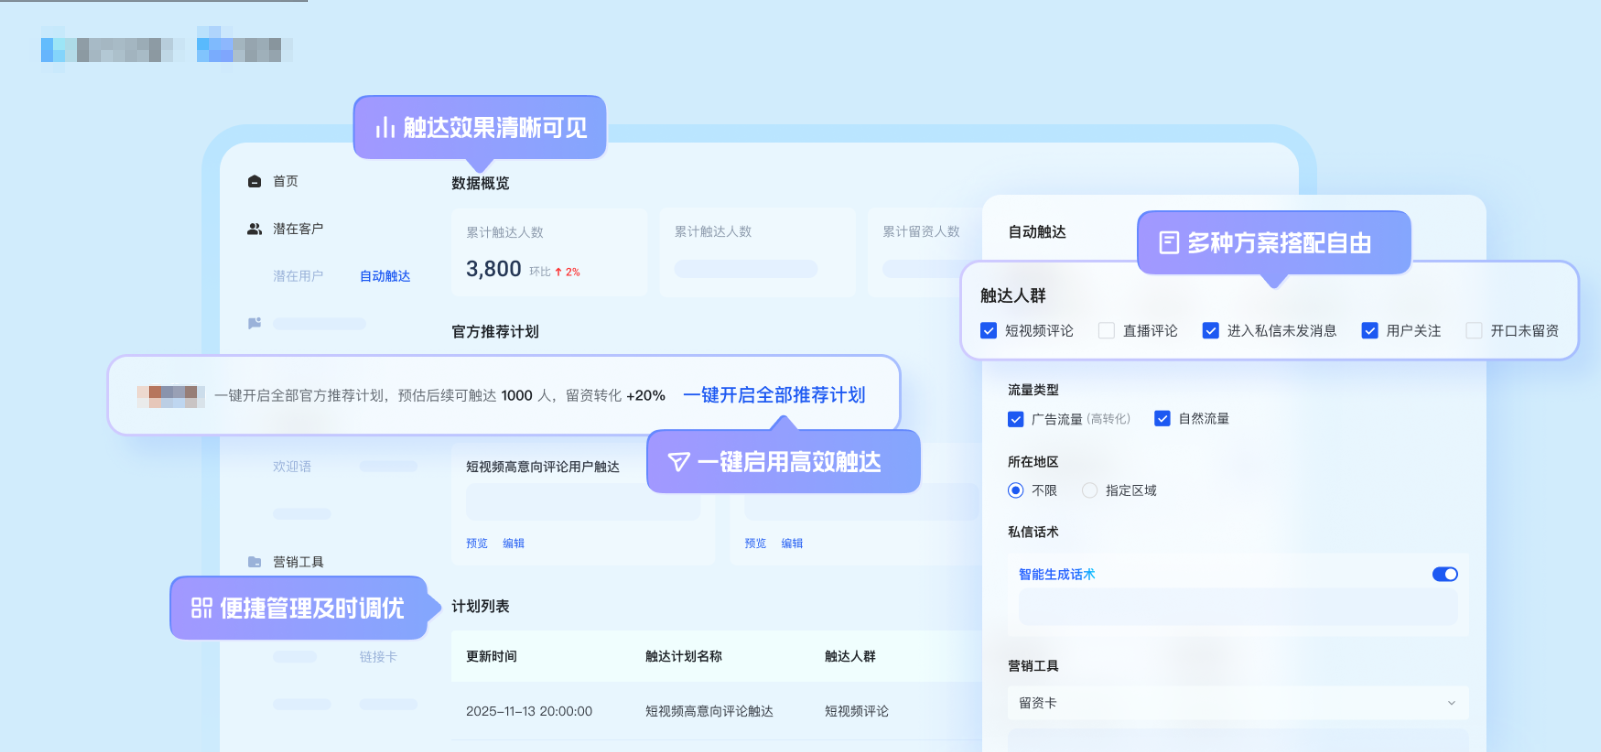Click the 触达计划名称 column header
The image size is (1601, 752).
pyautogui.click(x=684, y=657)
